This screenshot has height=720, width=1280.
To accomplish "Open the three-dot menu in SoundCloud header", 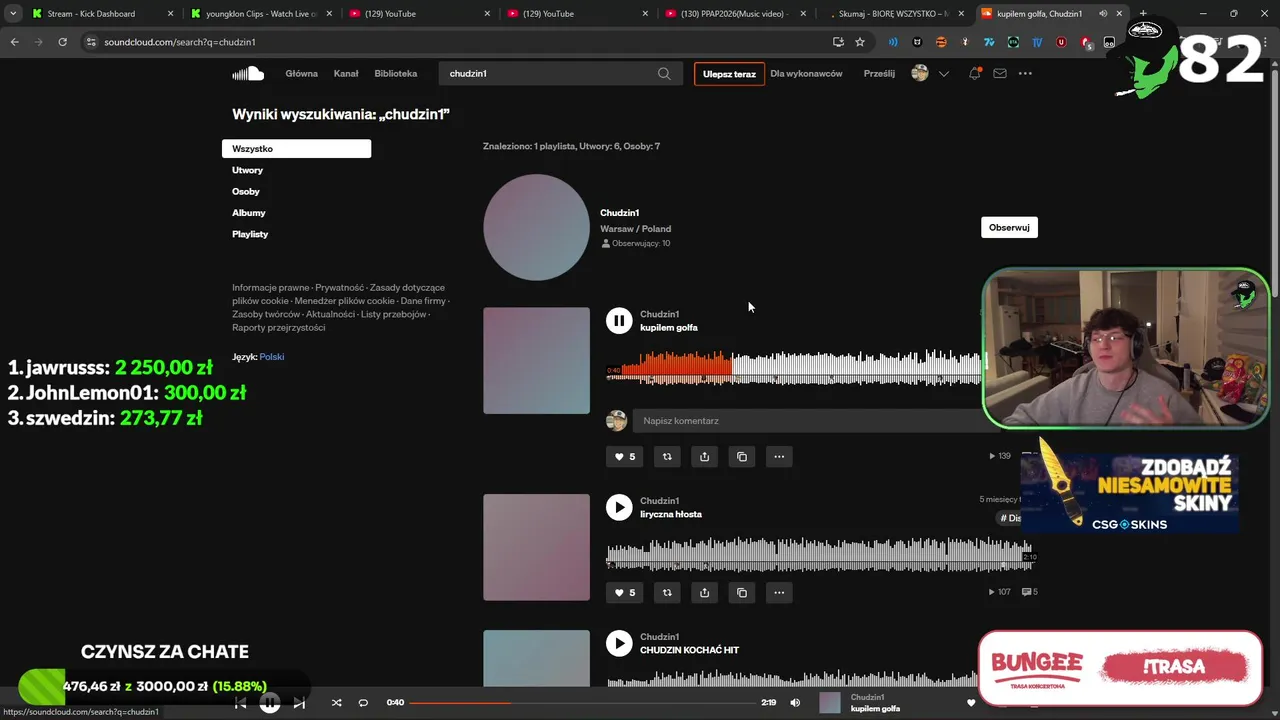I will (x=1025, y=73).
